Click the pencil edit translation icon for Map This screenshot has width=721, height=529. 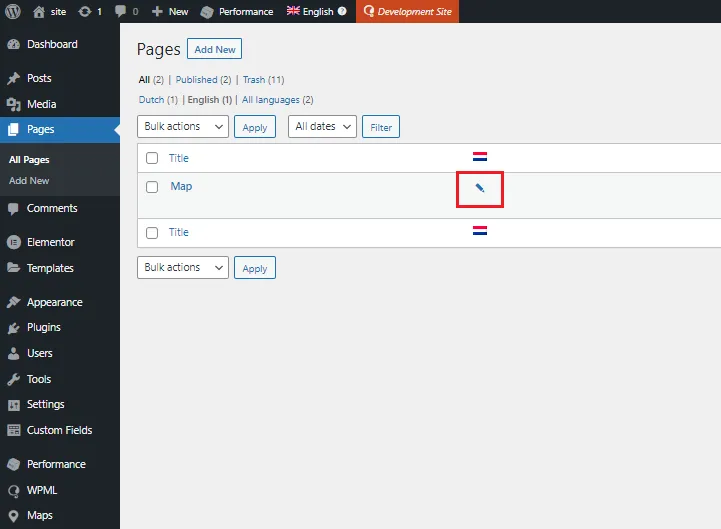(x=480, y=188)
